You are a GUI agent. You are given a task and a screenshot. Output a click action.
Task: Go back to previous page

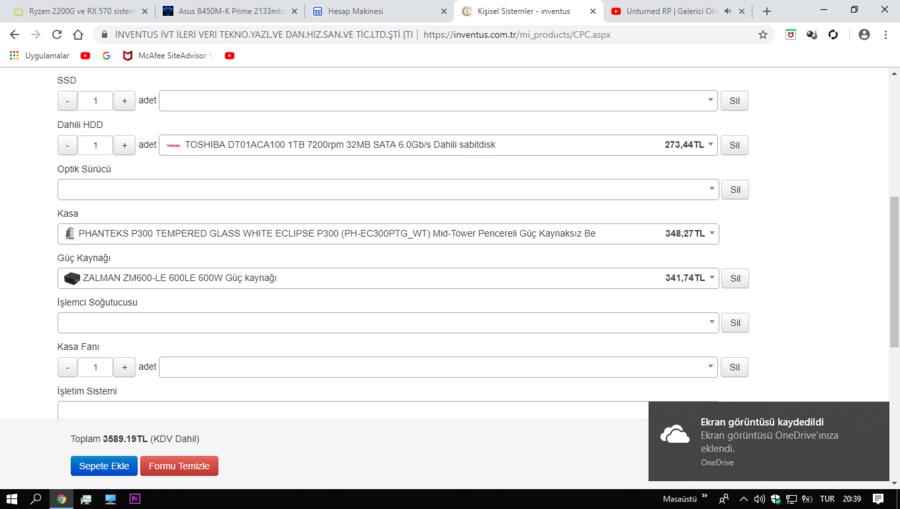click(14, 34)
